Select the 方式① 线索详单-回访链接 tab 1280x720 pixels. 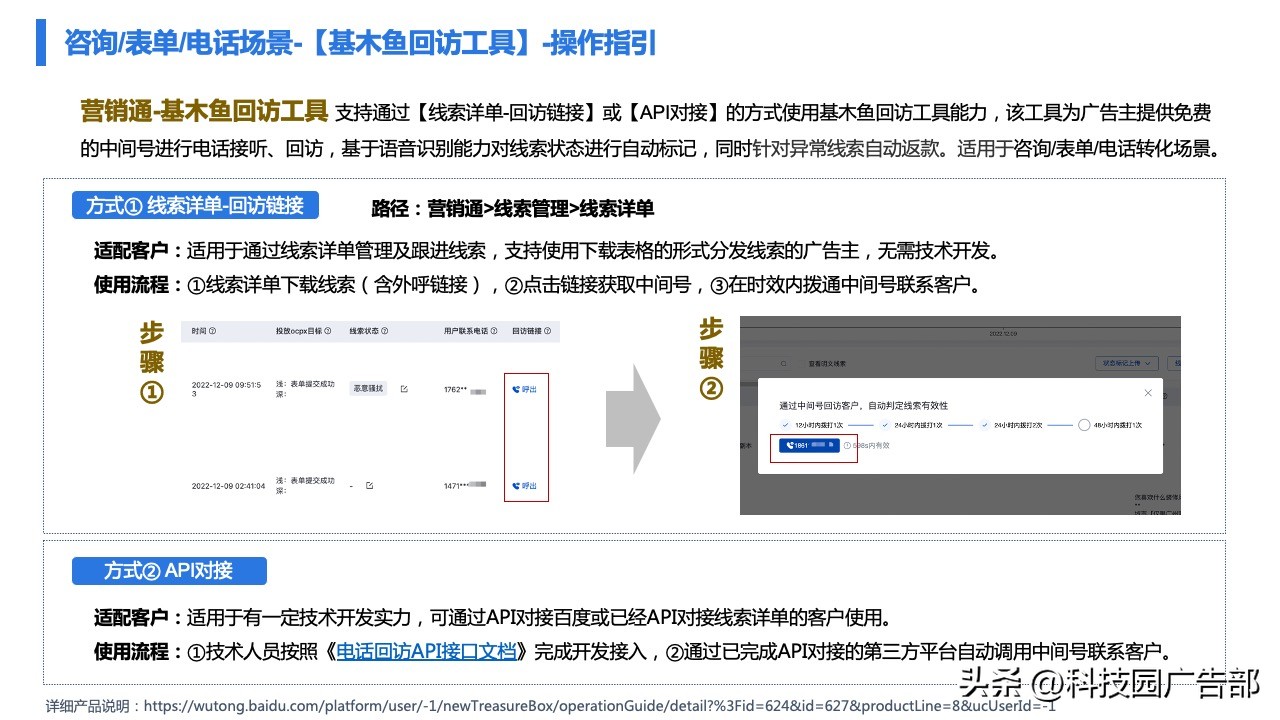[195, 205]
